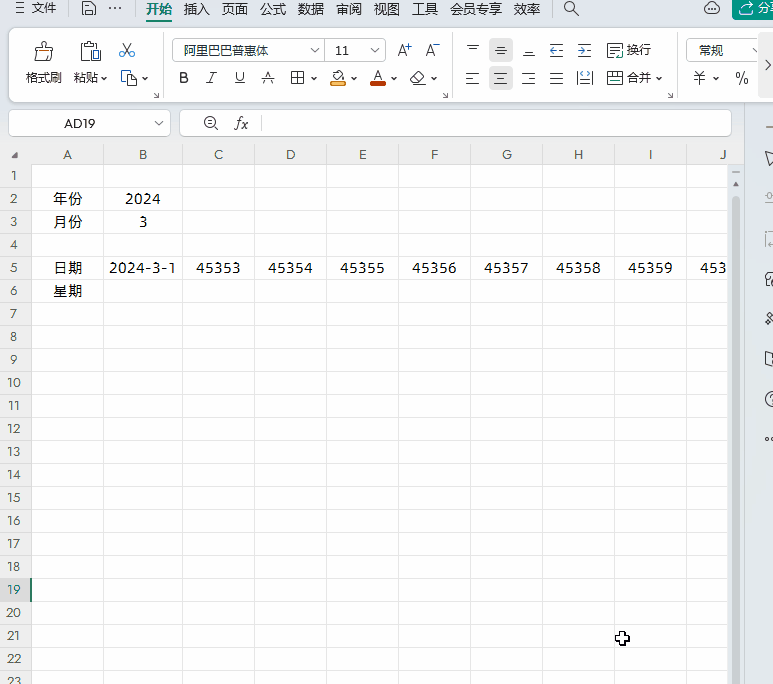Open the Borders dropdown arrow
Viewport: 773px width, 684px height.
tap(314, 78)
